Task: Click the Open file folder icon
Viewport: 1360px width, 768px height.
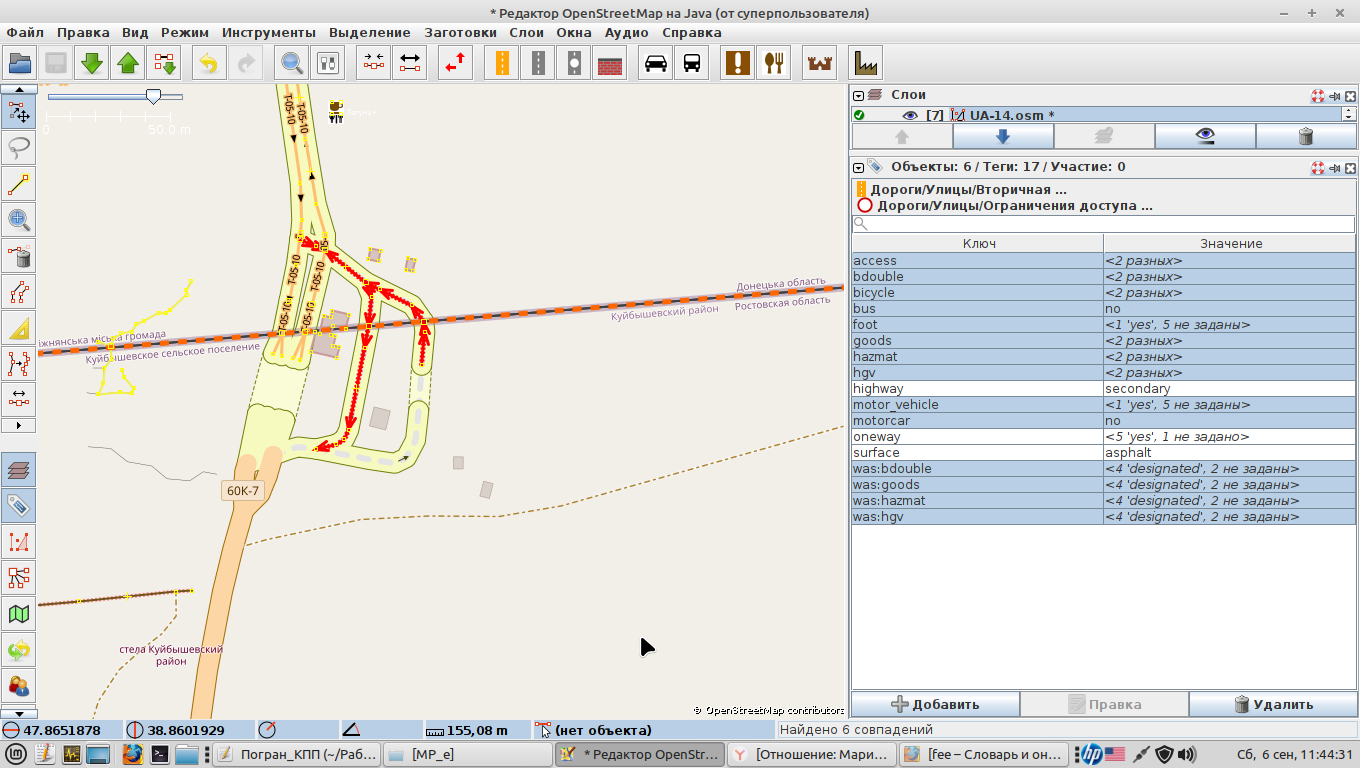Action: point(20,63)
